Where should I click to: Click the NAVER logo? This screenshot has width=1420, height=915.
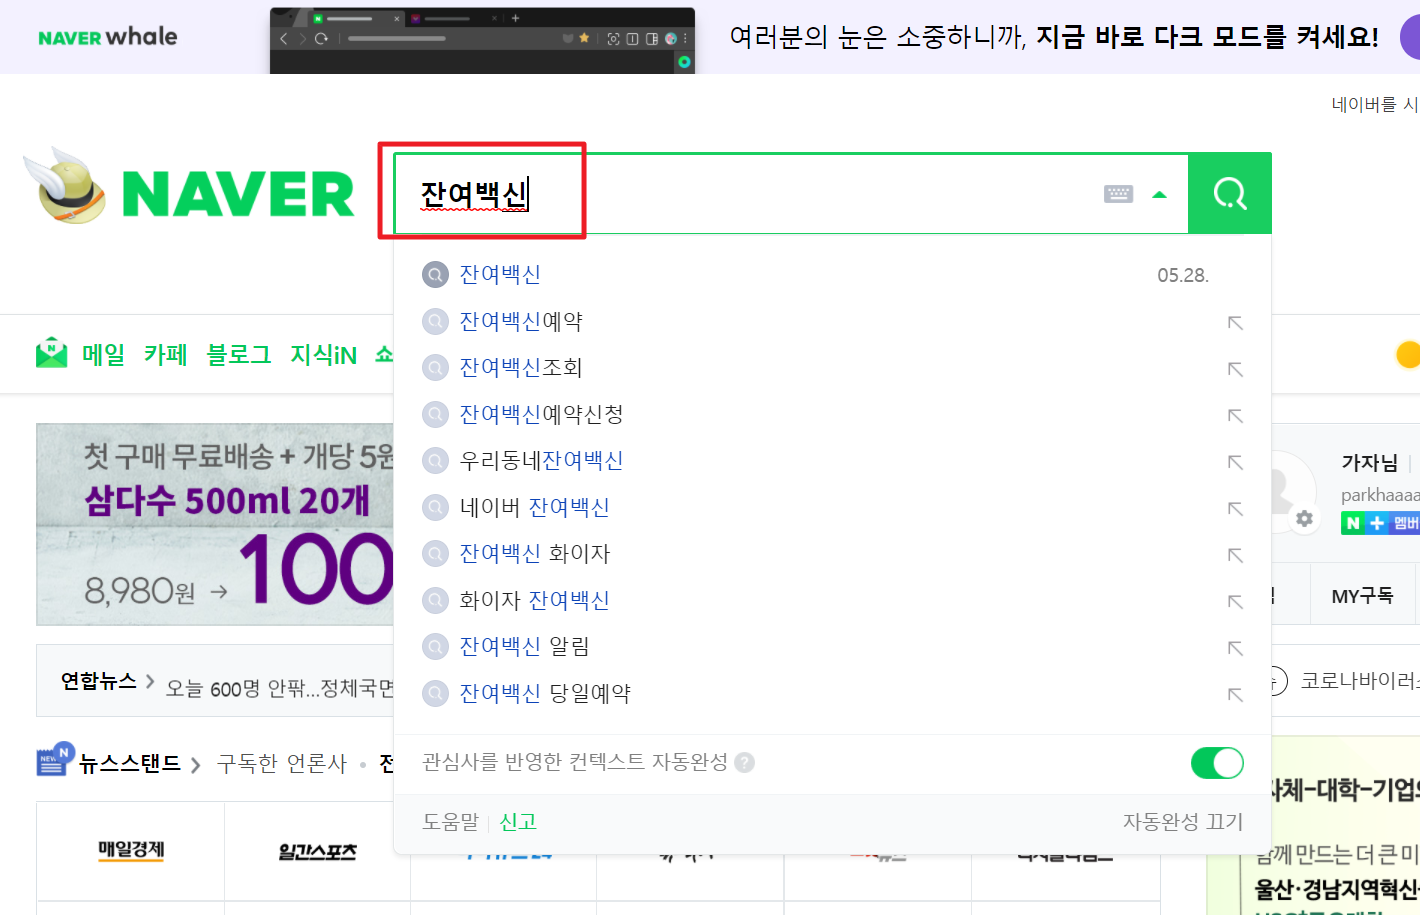tap(238, 193)
